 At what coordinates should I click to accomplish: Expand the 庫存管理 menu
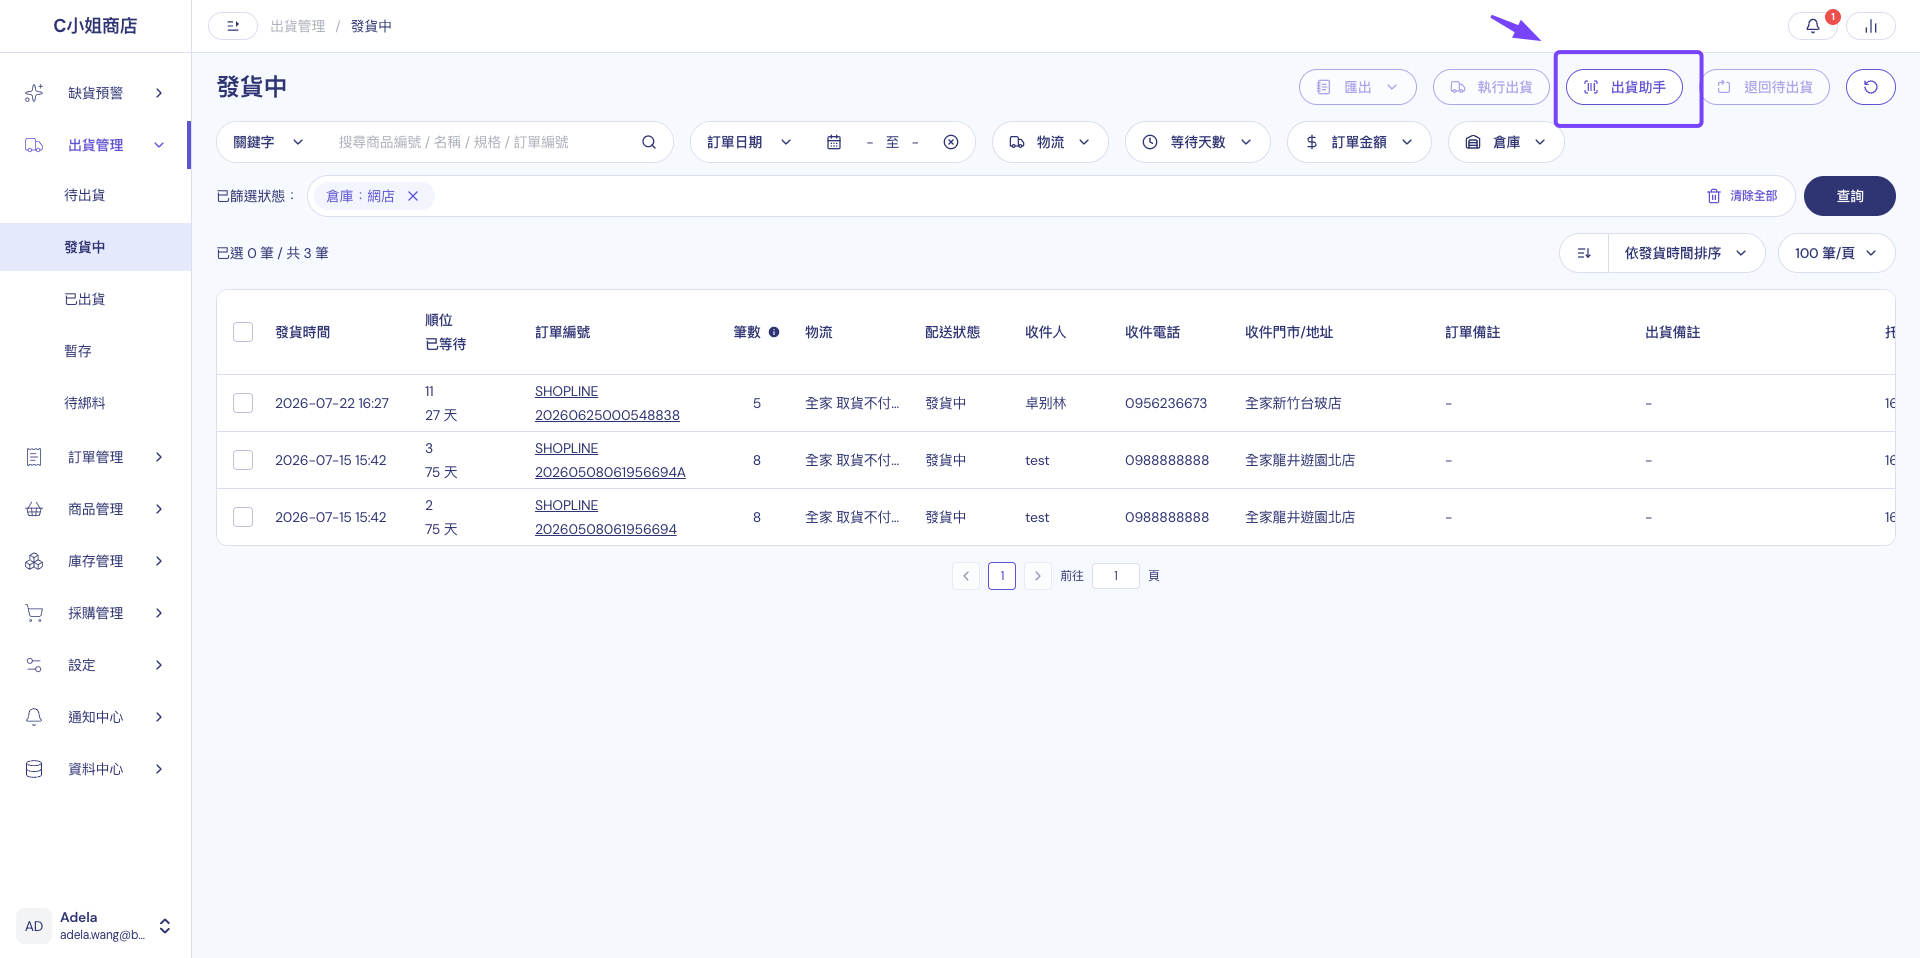(x=95, y=561)
